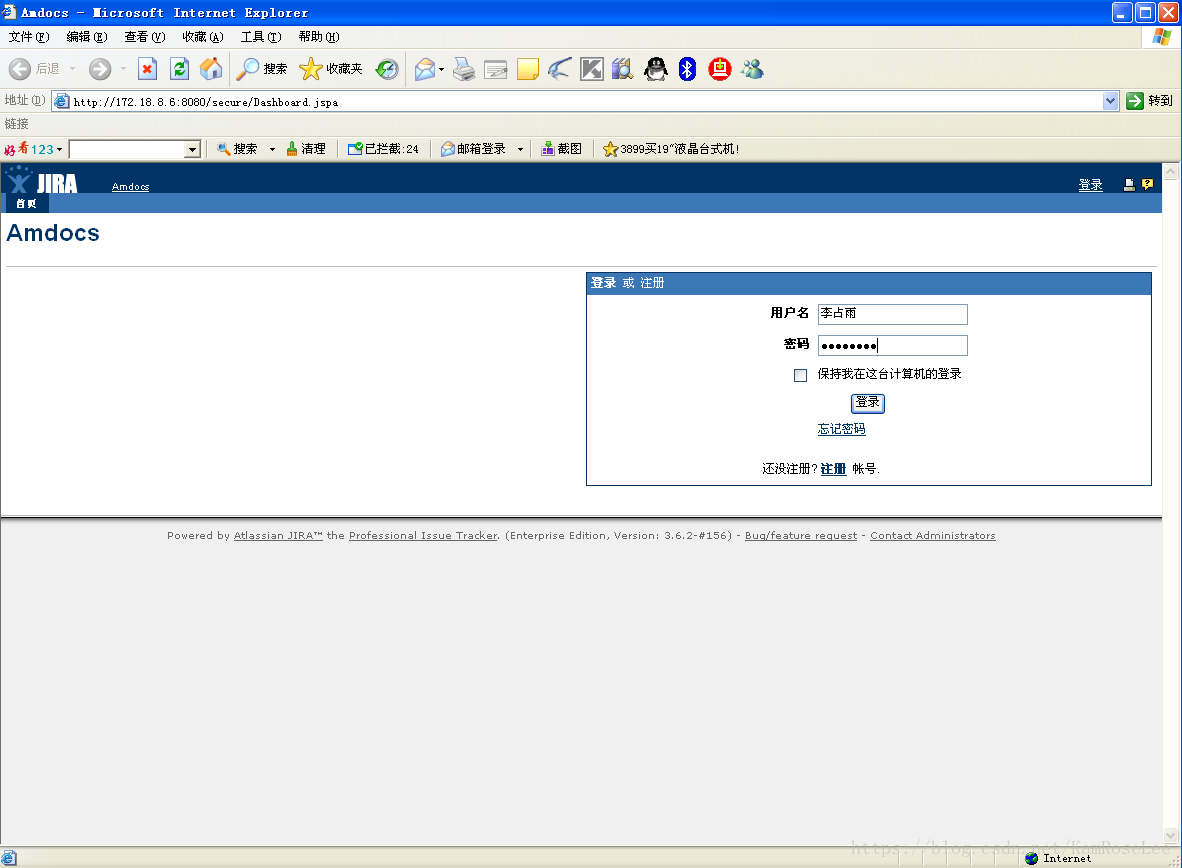Viewport: 1182px width, 868px height.
Task: Click the 好123 search input box
Action: pyautogui.click(x=127, y=149)
